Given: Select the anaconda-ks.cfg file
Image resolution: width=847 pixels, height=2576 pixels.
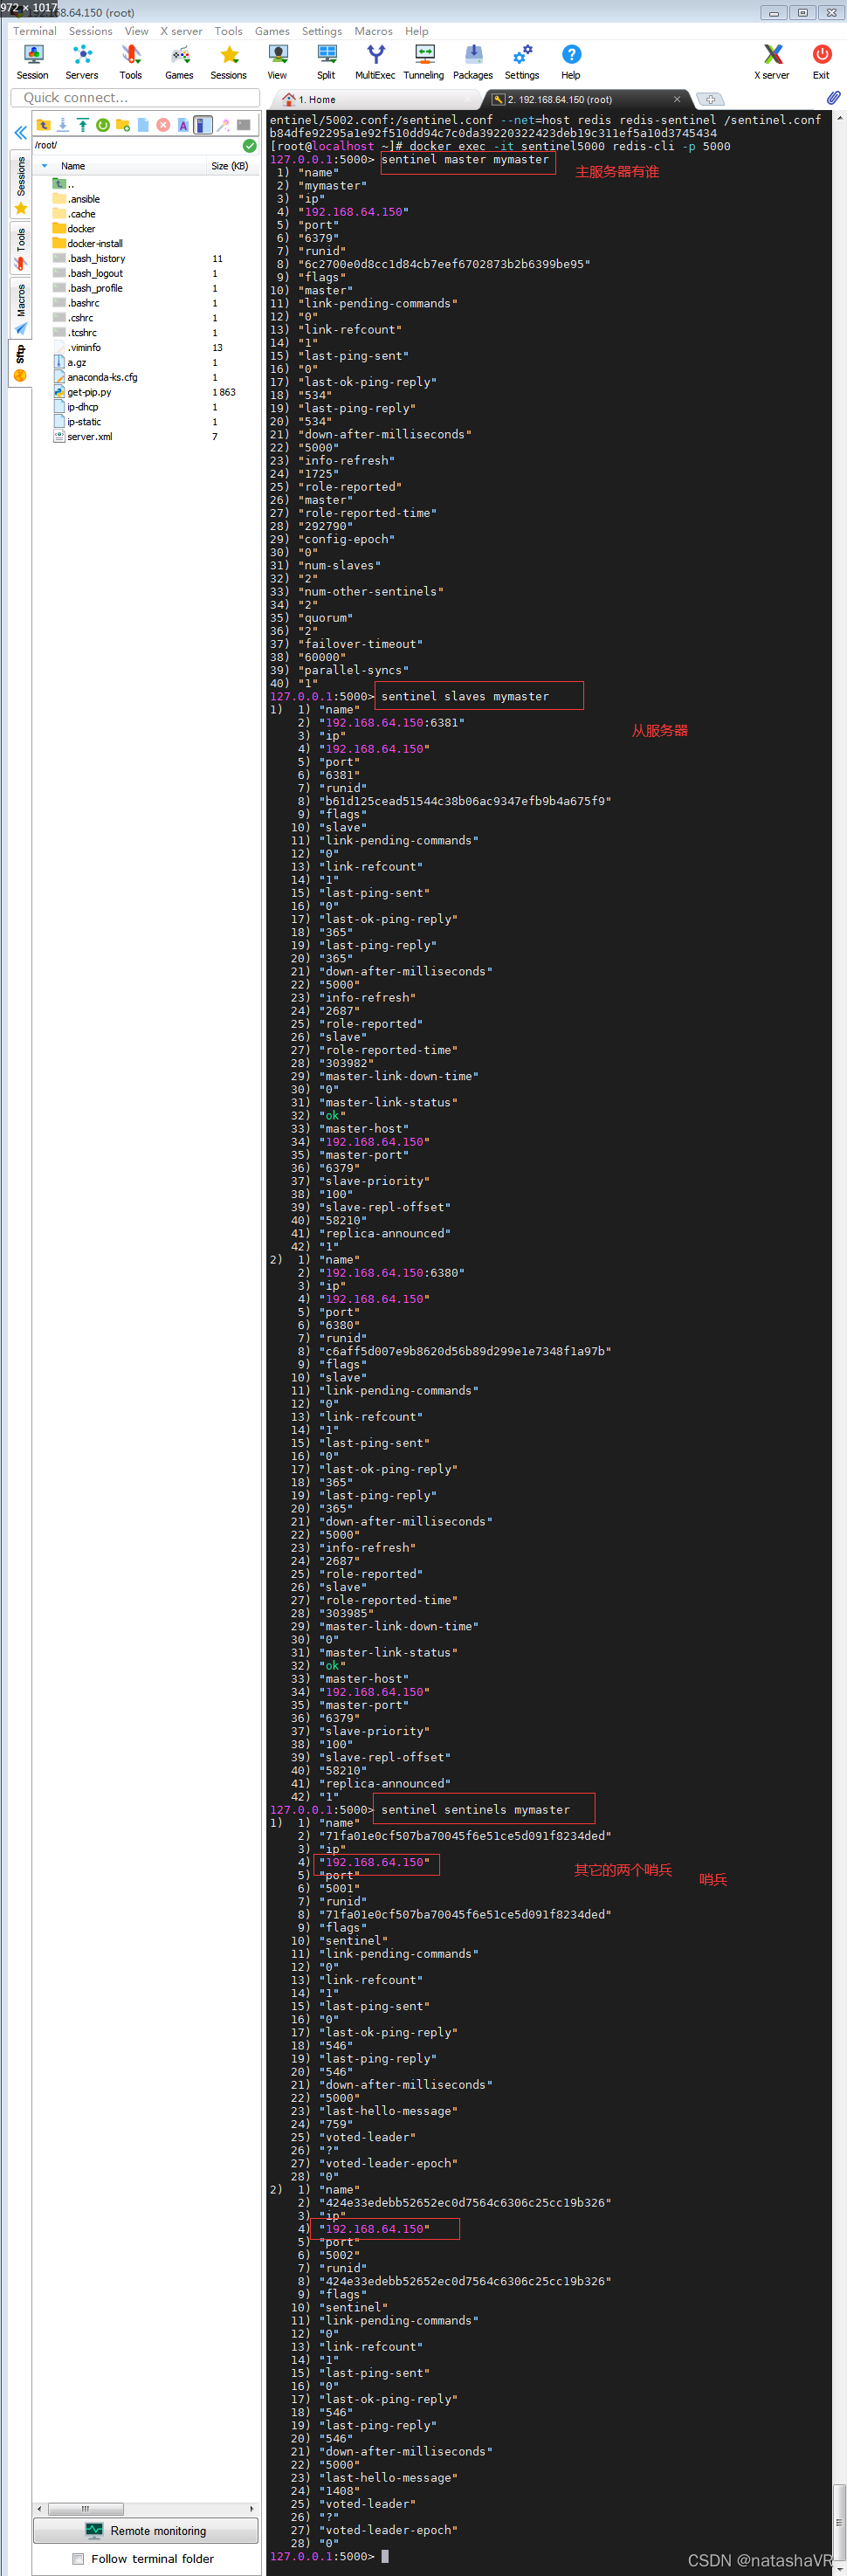Looking at the screenshot, I should click(x=95, y=377).
